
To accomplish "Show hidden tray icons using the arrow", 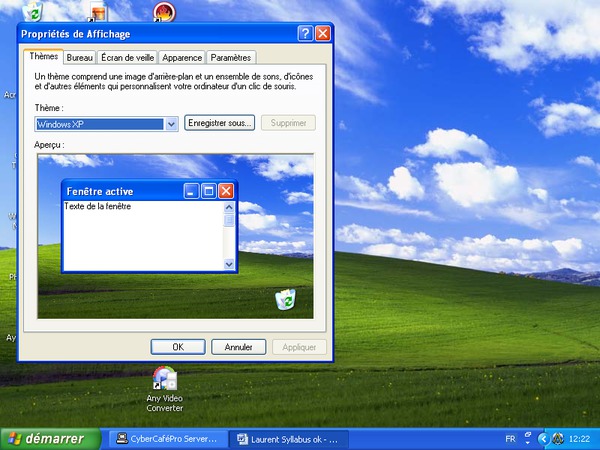I will pos(543,439).
